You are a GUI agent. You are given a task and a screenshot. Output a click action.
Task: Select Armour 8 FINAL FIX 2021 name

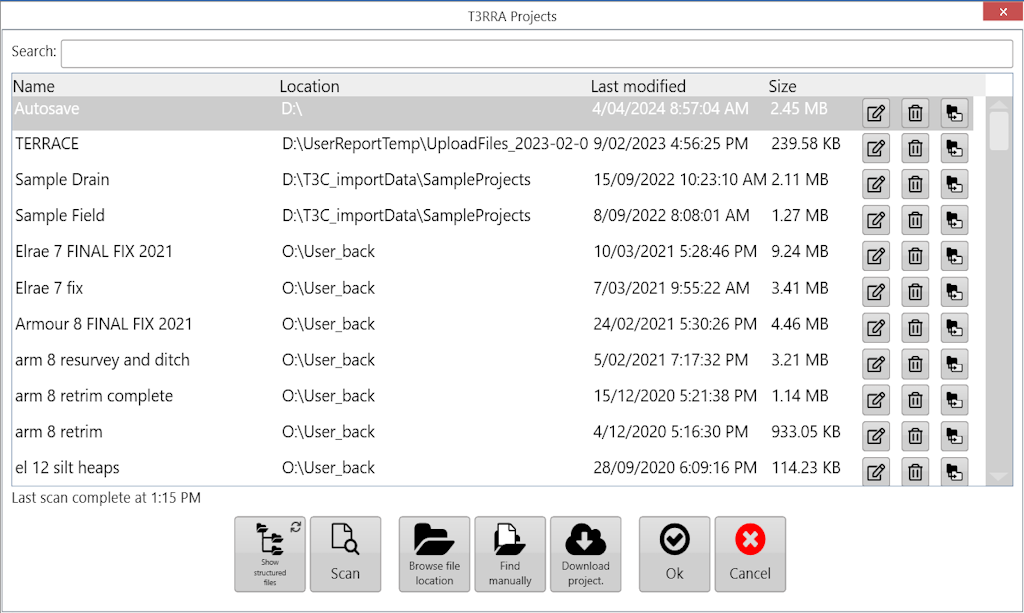click(x=104, y=324)
